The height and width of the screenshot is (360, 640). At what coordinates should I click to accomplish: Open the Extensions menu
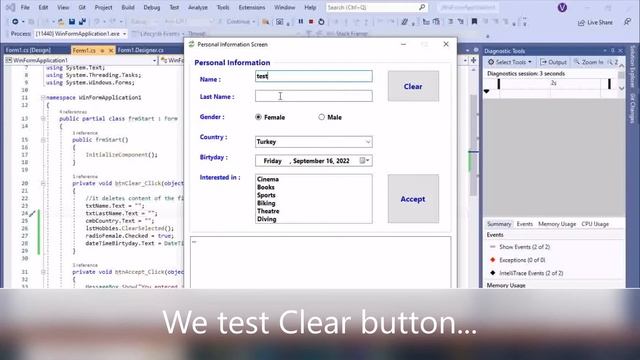(x=251, y=7)
